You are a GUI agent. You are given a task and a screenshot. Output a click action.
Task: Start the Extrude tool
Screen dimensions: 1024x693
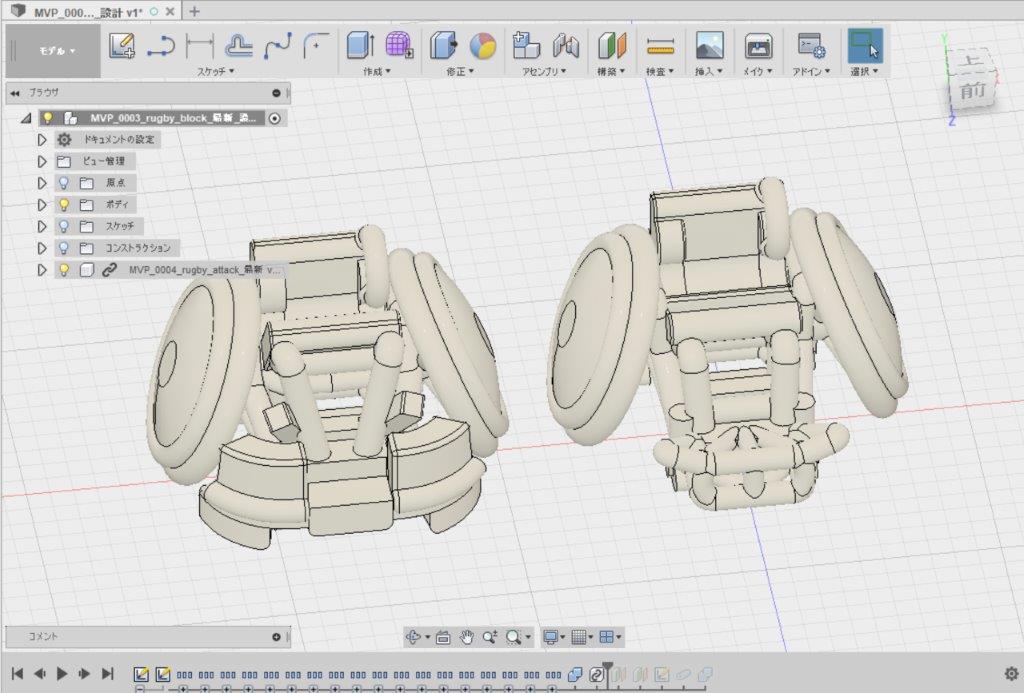pyautogui.click(x=360, y=46)
